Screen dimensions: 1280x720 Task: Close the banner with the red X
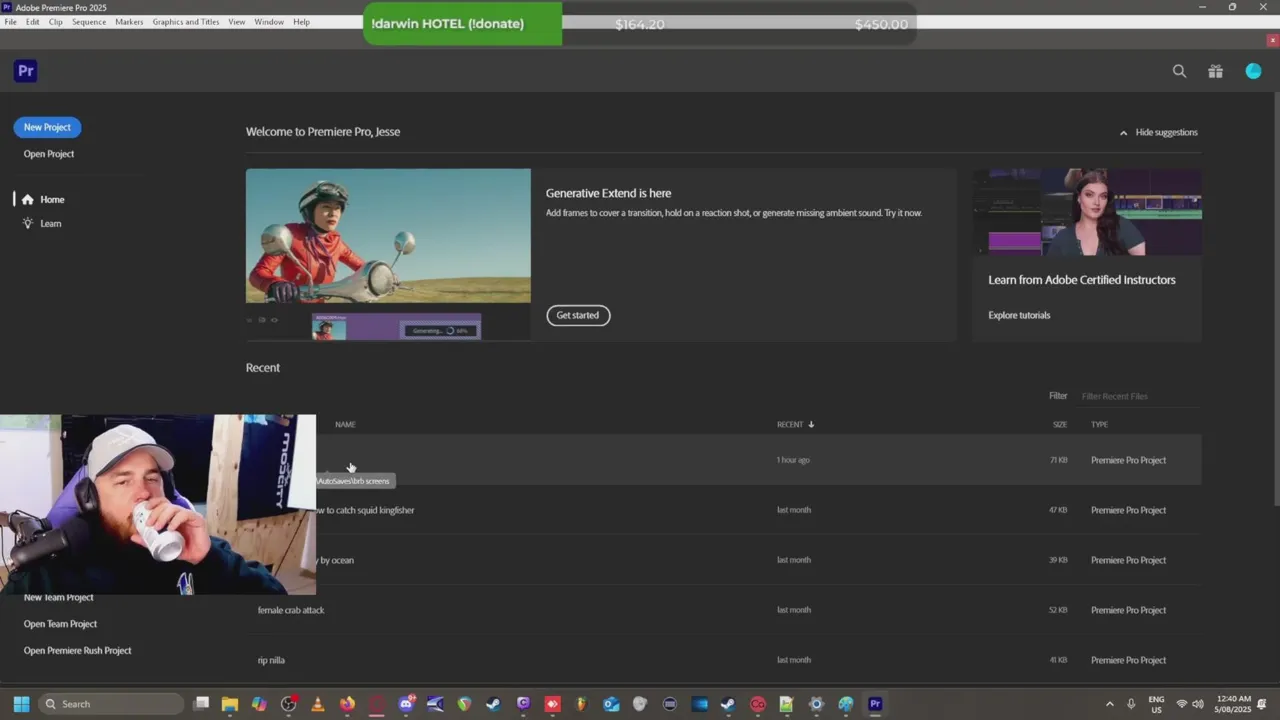click(1272, 40)
